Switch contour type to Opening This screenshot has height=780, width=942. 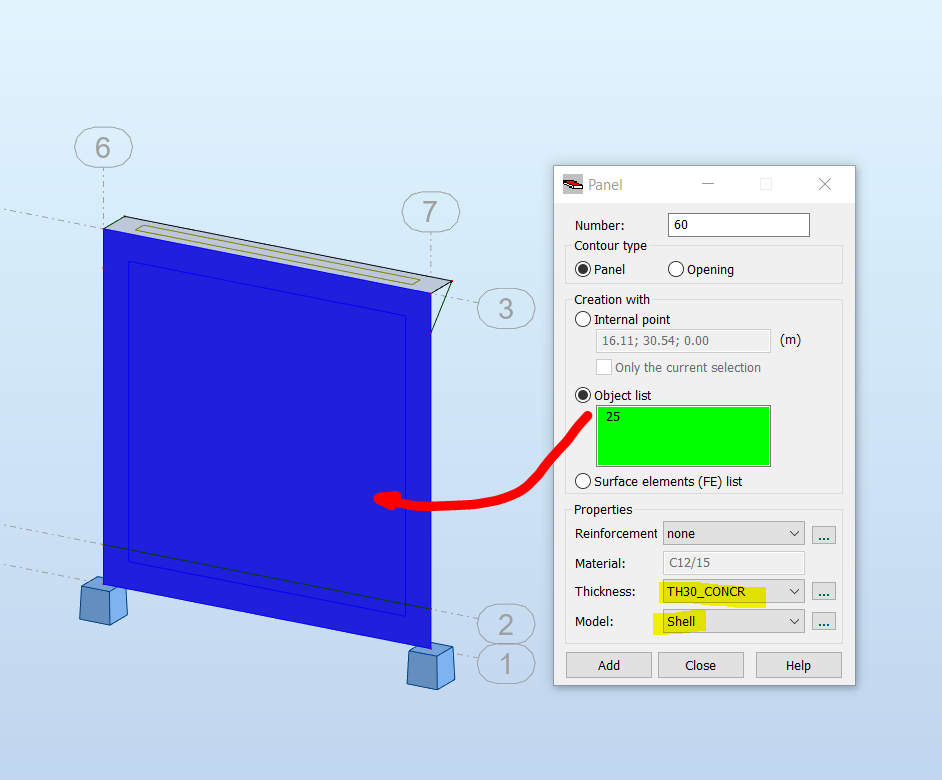coord(675,268)
